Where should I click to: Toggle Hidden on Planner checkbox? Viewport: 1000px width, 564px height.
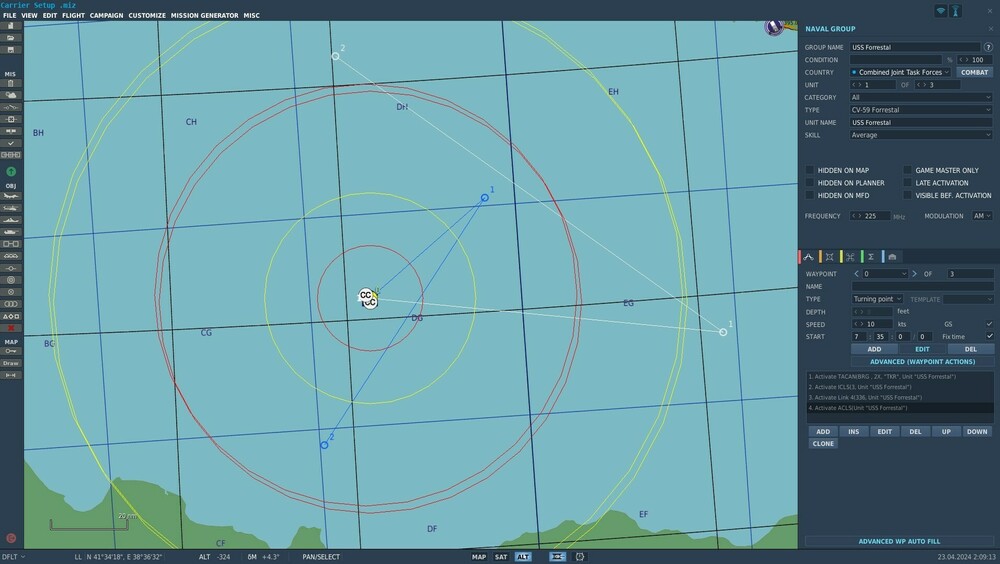coord(809,182)
